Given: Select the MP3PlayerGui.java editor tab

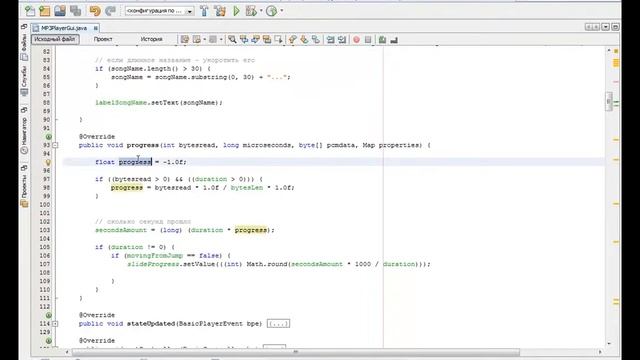Looking at the screenshot, I should click(x=64, y=28).
